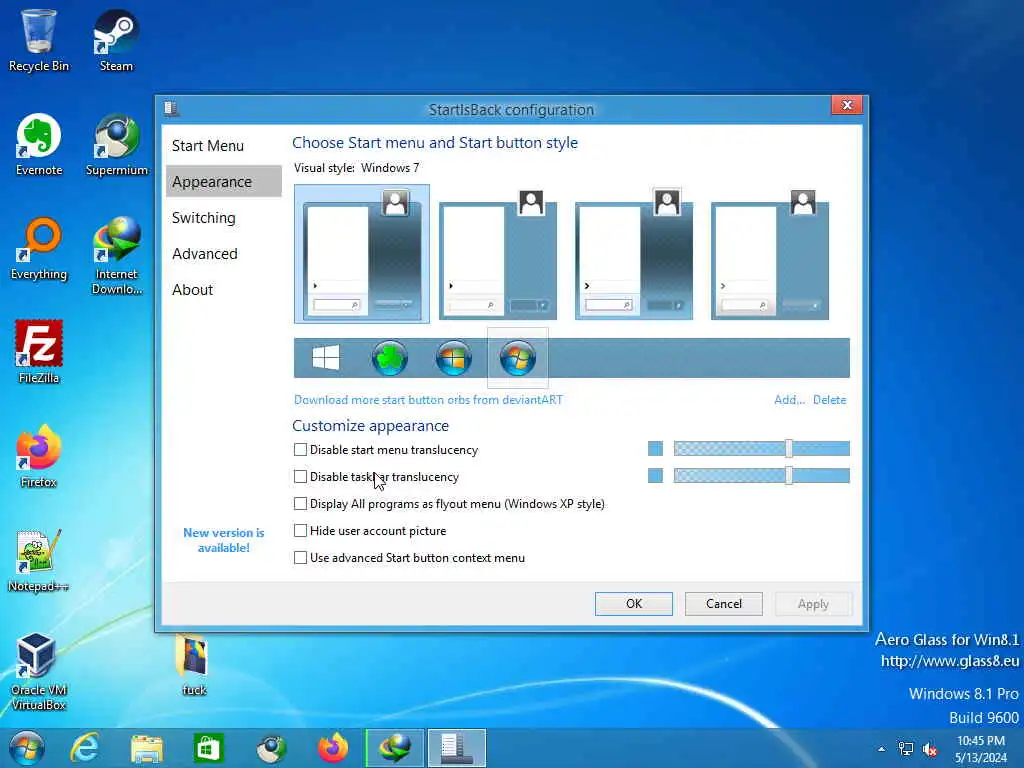Enable Use advanced Start button context menu
This screenshot has height=768, width=1024.
tap(300, 558)
